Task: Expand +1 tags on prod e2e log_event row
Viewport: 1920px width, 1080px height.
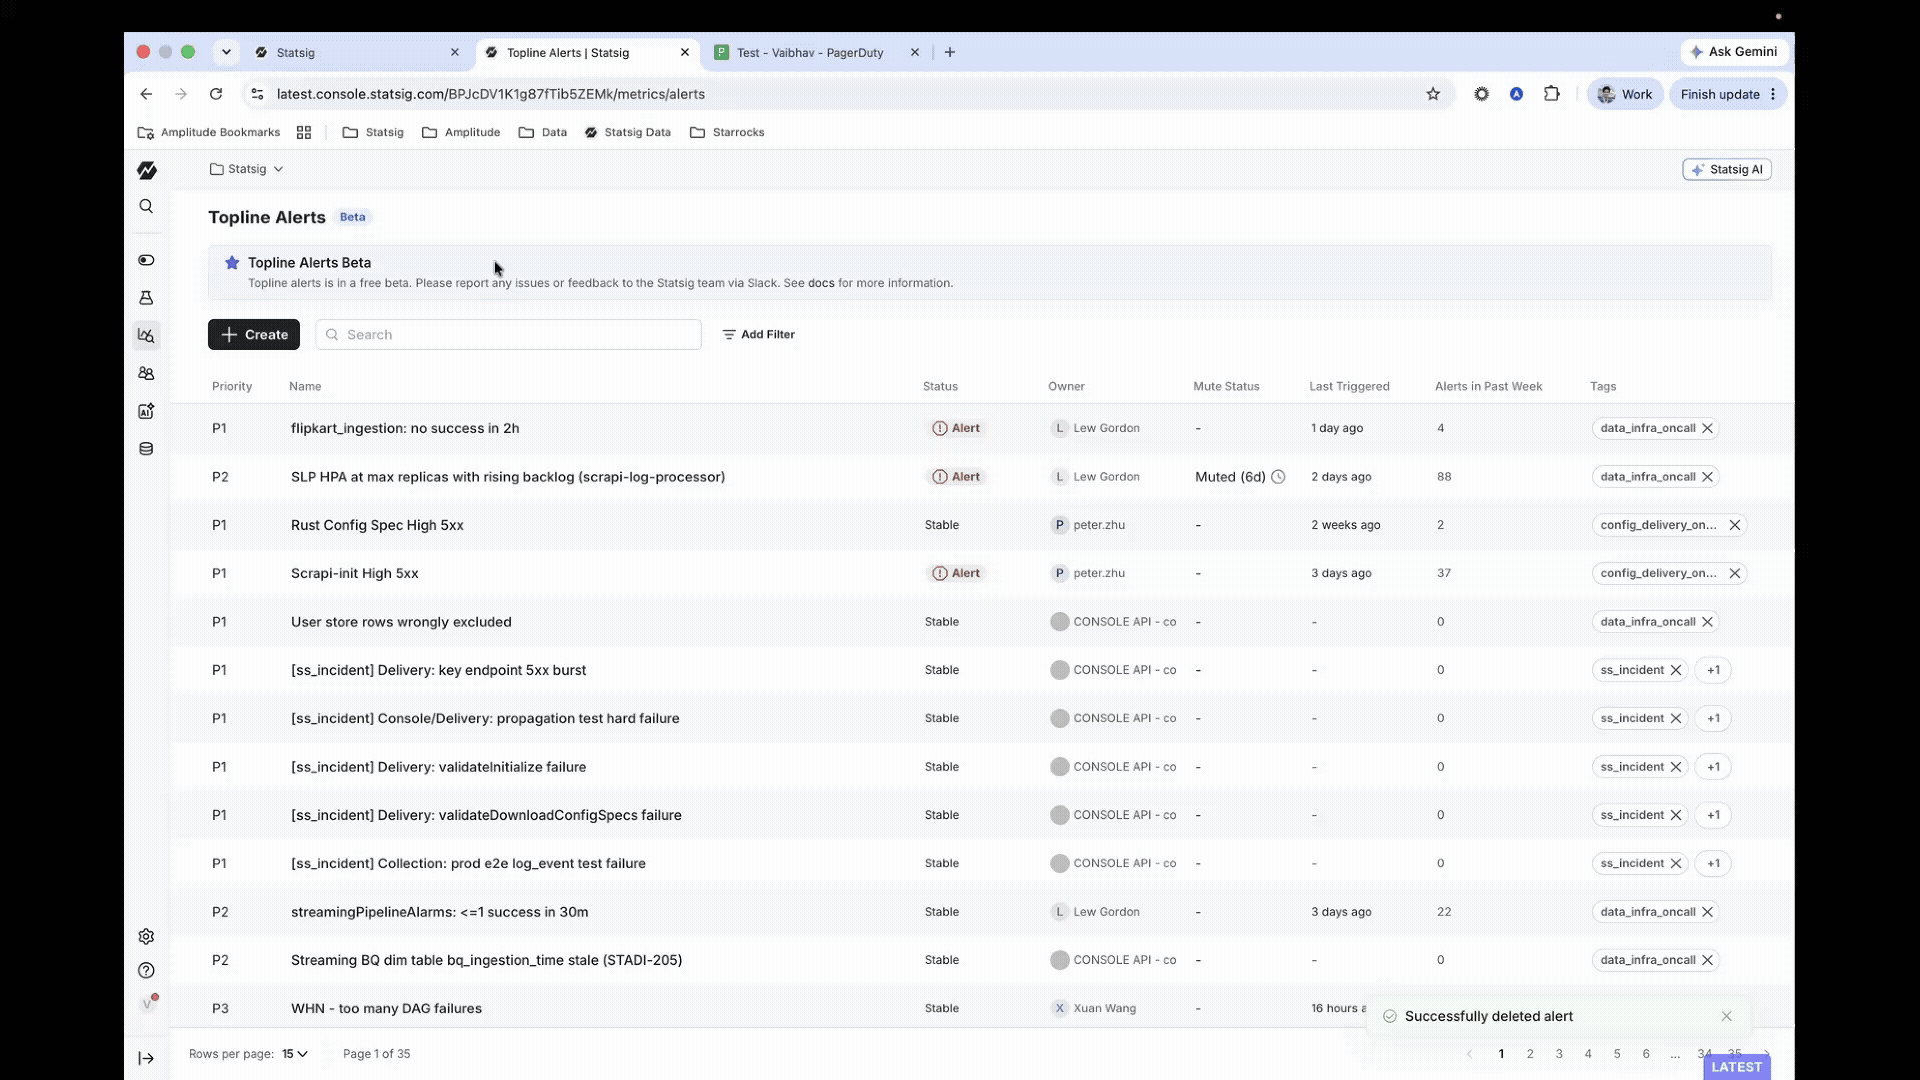Action: pos(1714,863)
